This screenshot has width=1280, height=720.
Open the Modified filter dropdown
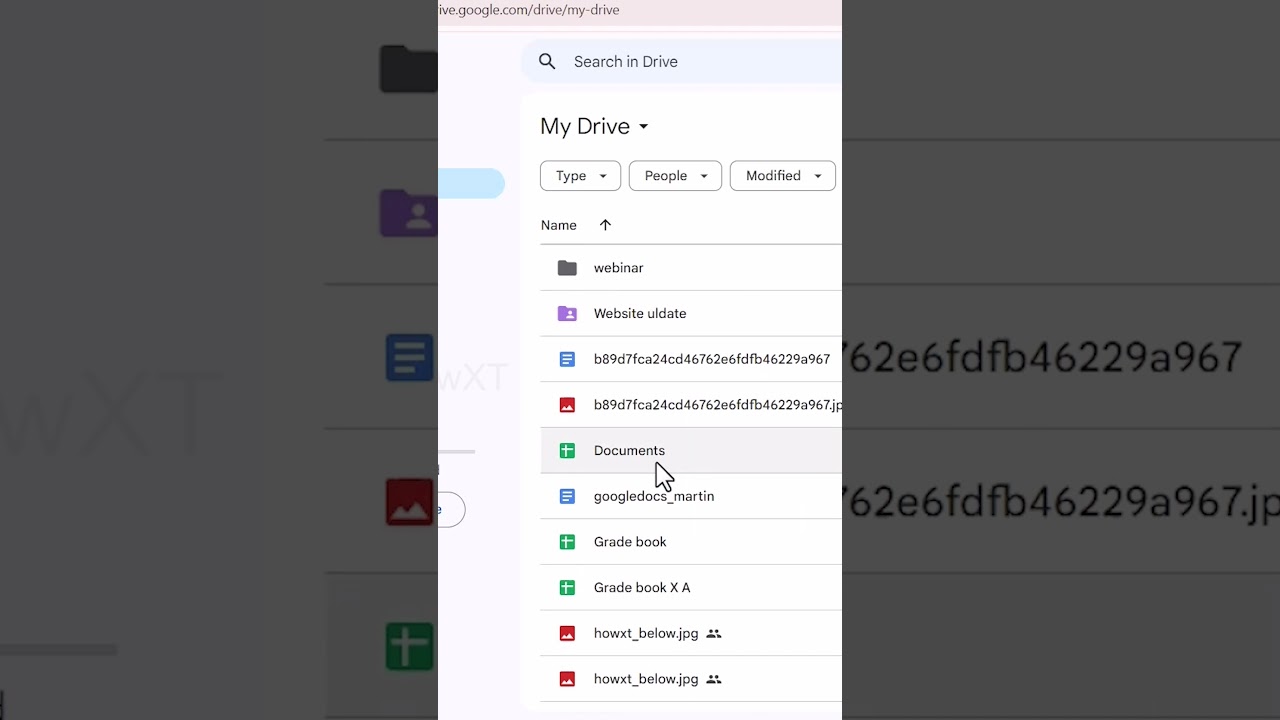[x=783, y=176]
